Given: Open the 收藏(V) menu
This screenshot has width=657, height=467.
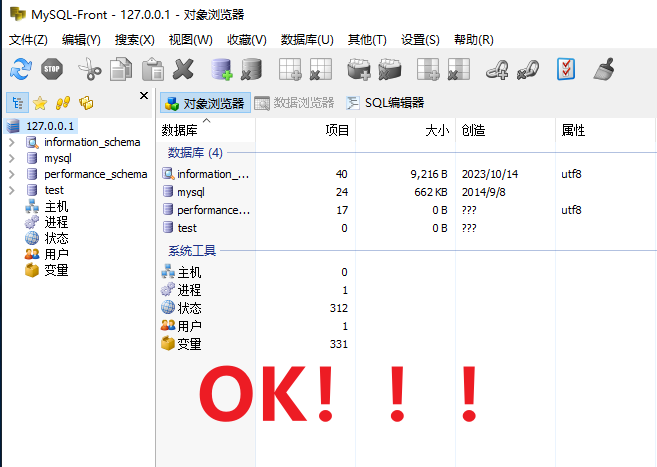Looking at the screenshot, I should point(247,40).
